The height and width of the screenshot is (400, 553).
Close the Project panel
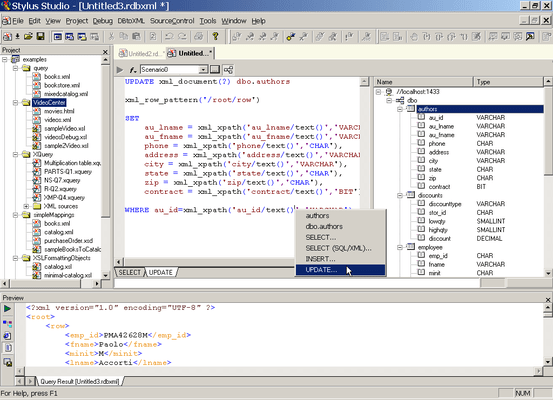(105, 51)
